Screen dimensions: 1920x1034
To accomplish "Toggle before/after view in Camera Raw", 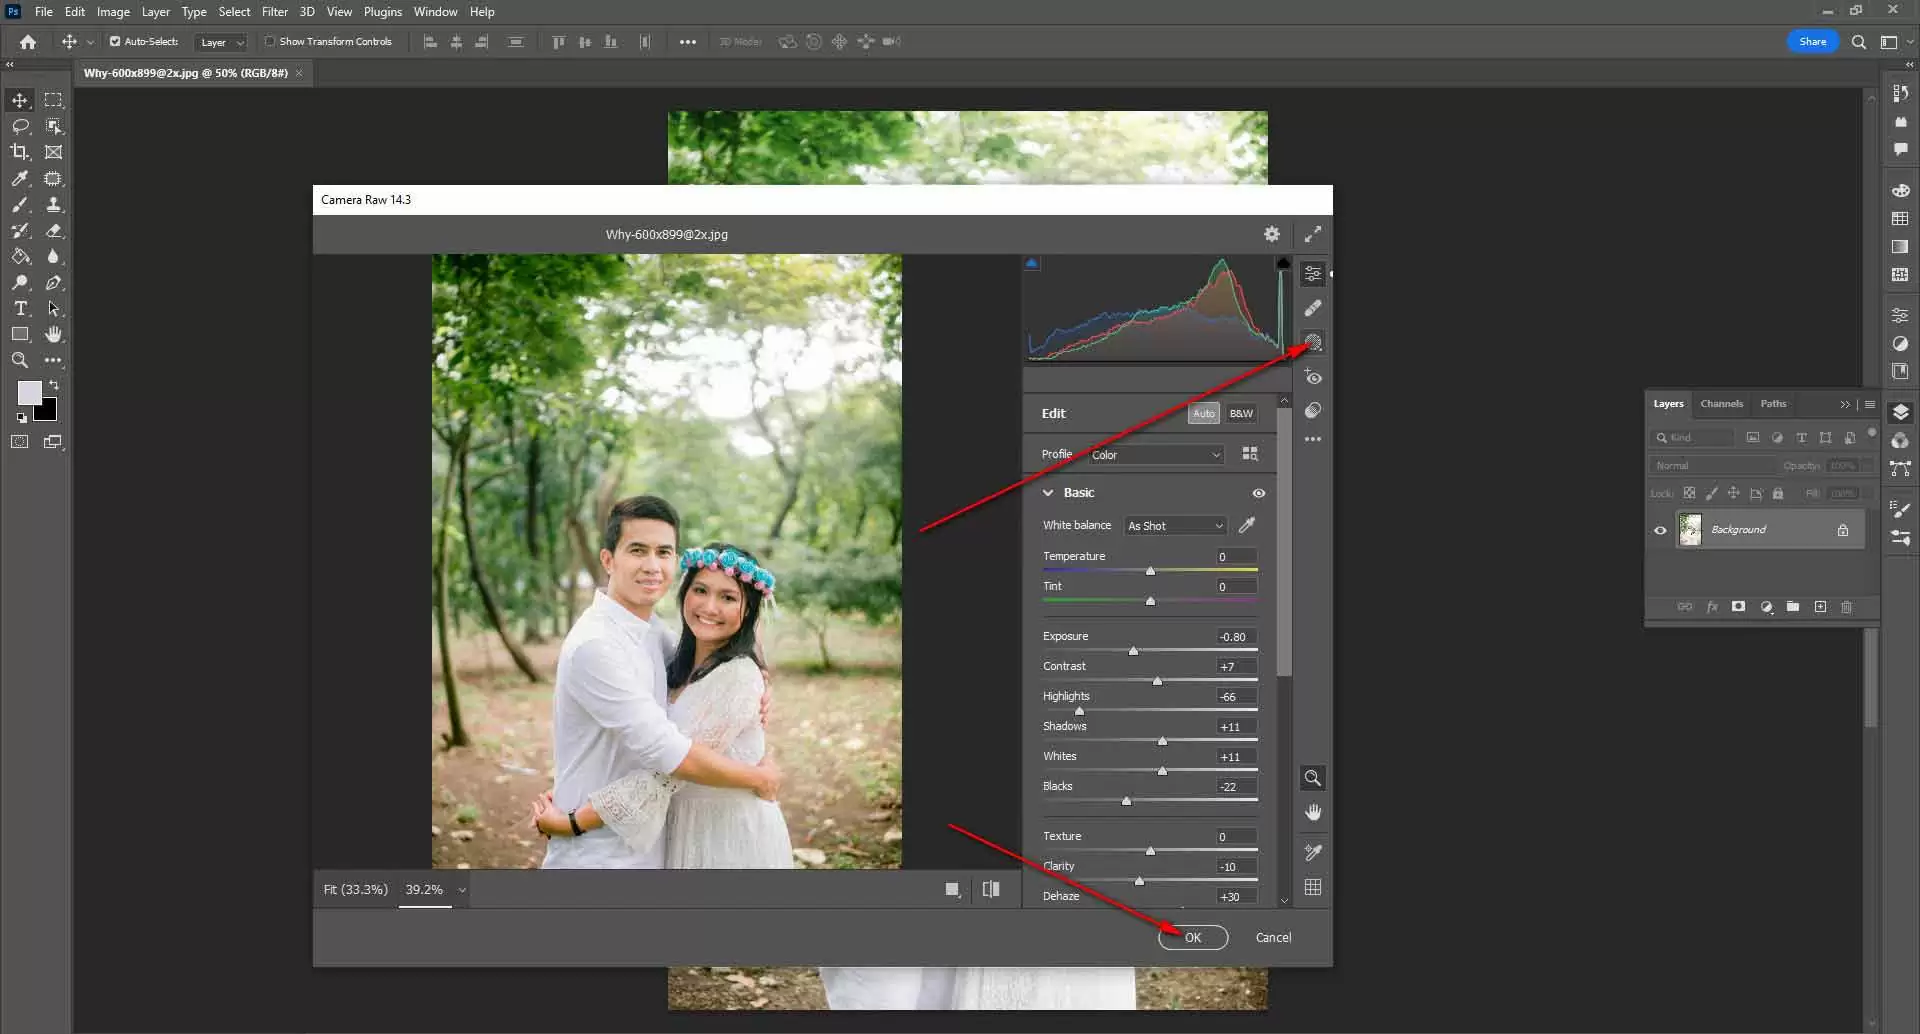I will coord(991,889).
